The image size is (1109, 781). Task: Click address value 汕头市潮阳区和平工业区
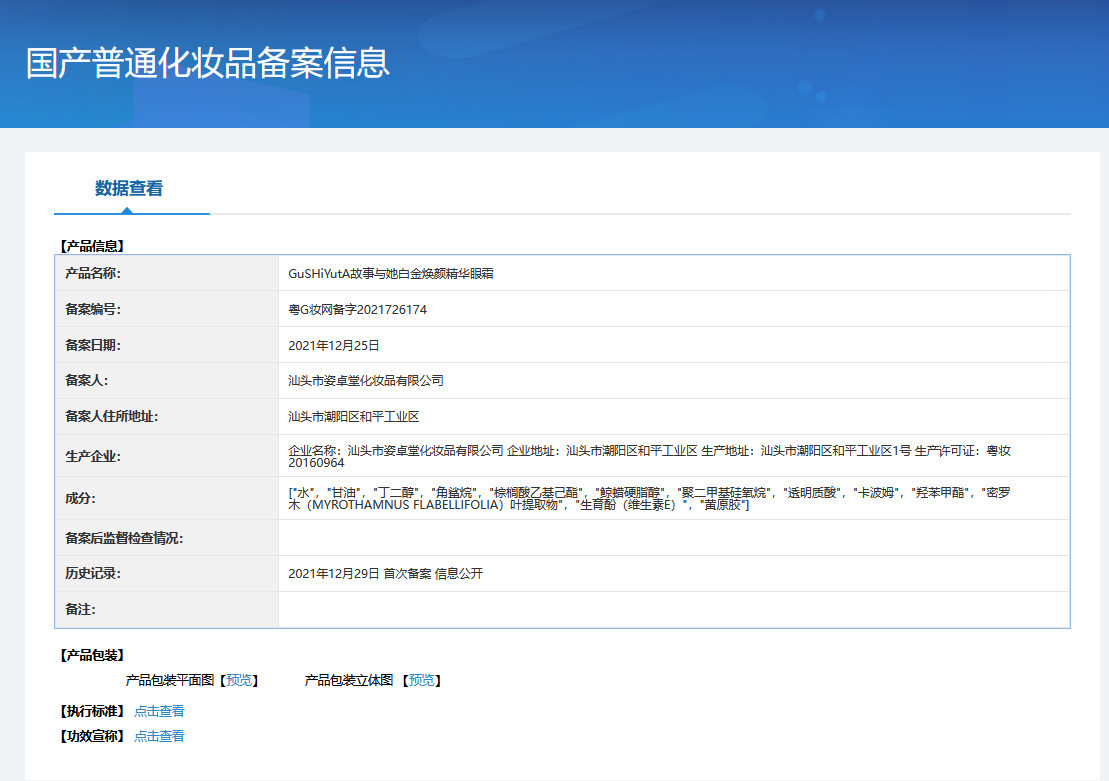(354, 417)
